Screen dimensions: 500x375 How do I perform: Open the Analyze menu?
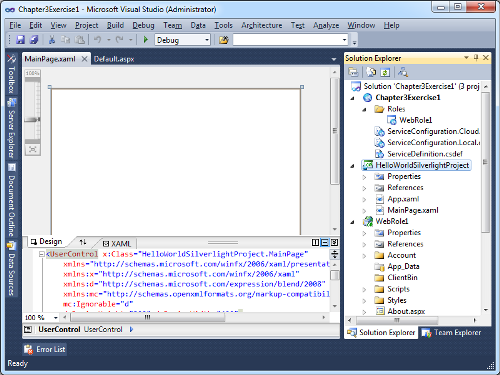pos(326,25)
